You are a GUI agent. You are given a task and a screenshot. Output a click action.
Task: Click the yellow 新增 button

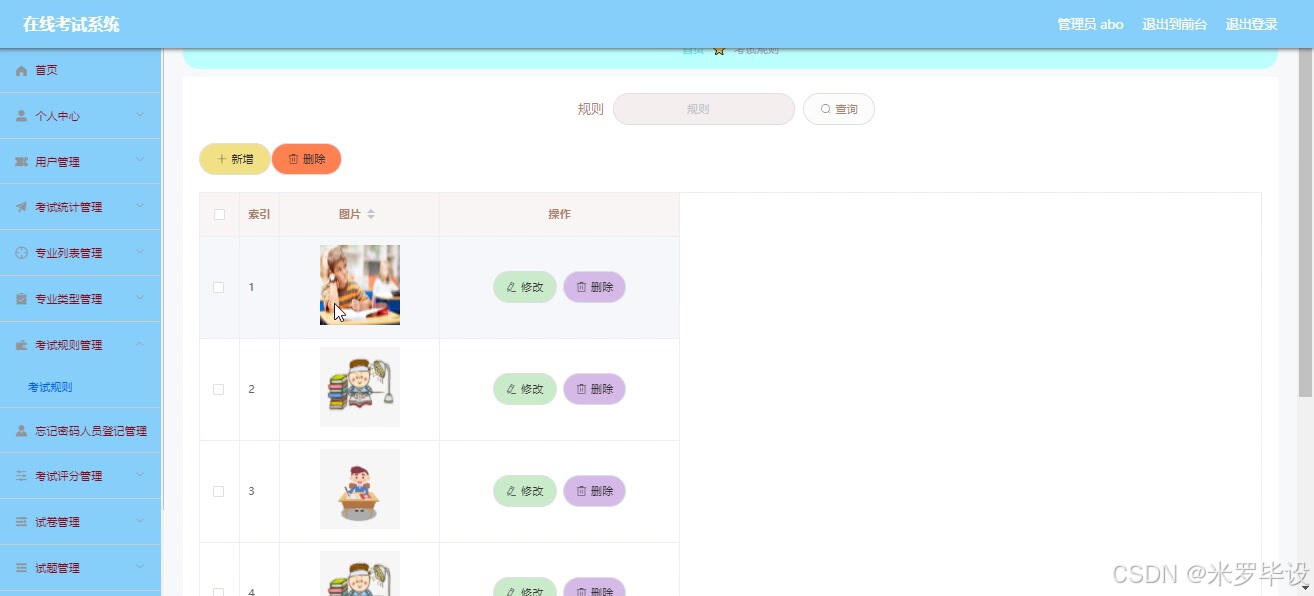(x=235, y=159)
